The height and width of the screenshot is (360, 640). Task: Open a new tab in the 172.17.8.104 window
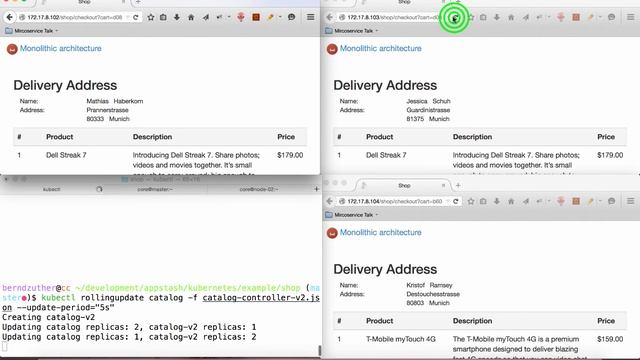click(x=458, y=186)
